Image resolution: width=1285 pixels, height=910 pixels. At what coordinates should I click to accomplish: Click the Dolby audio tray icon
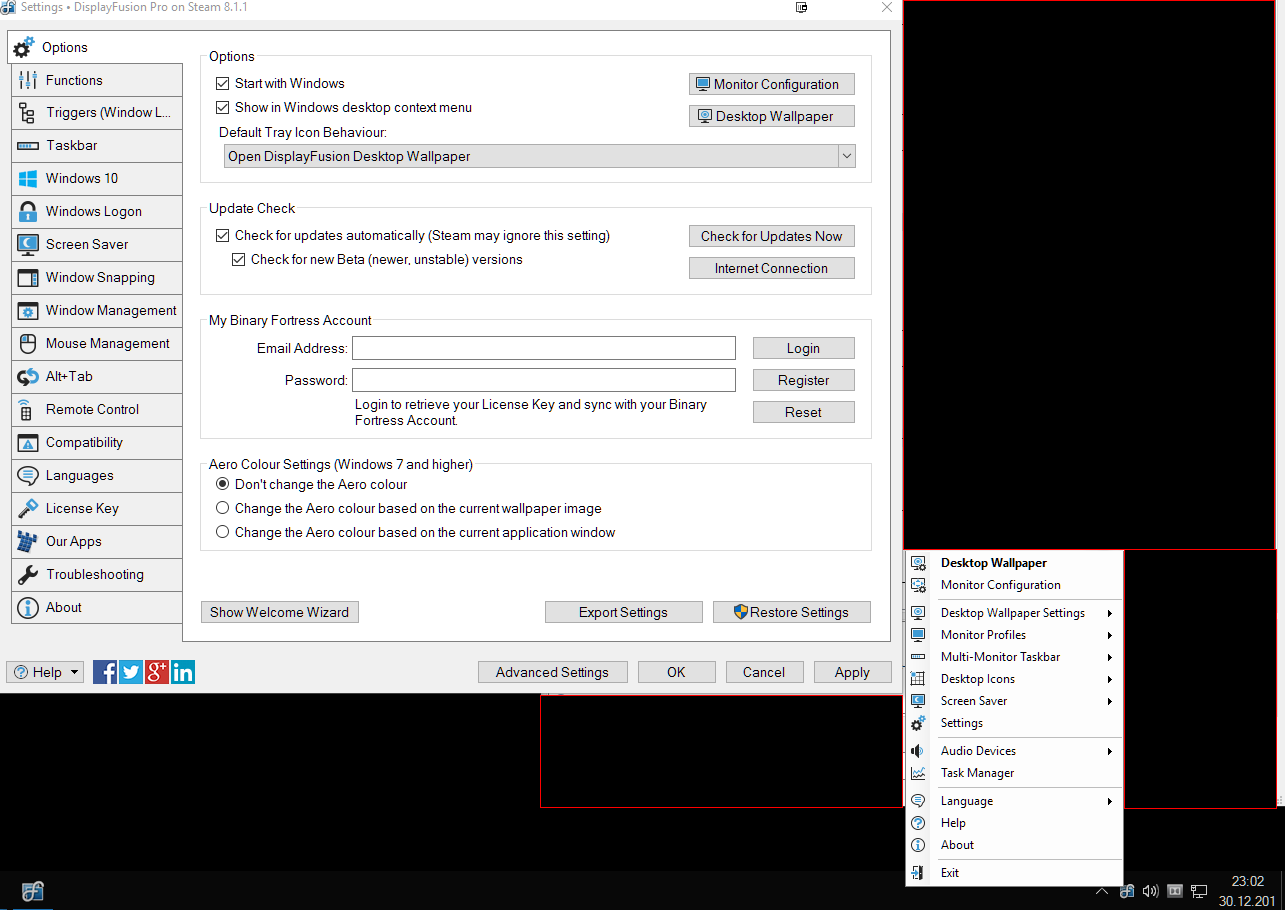pos(1176,891)
